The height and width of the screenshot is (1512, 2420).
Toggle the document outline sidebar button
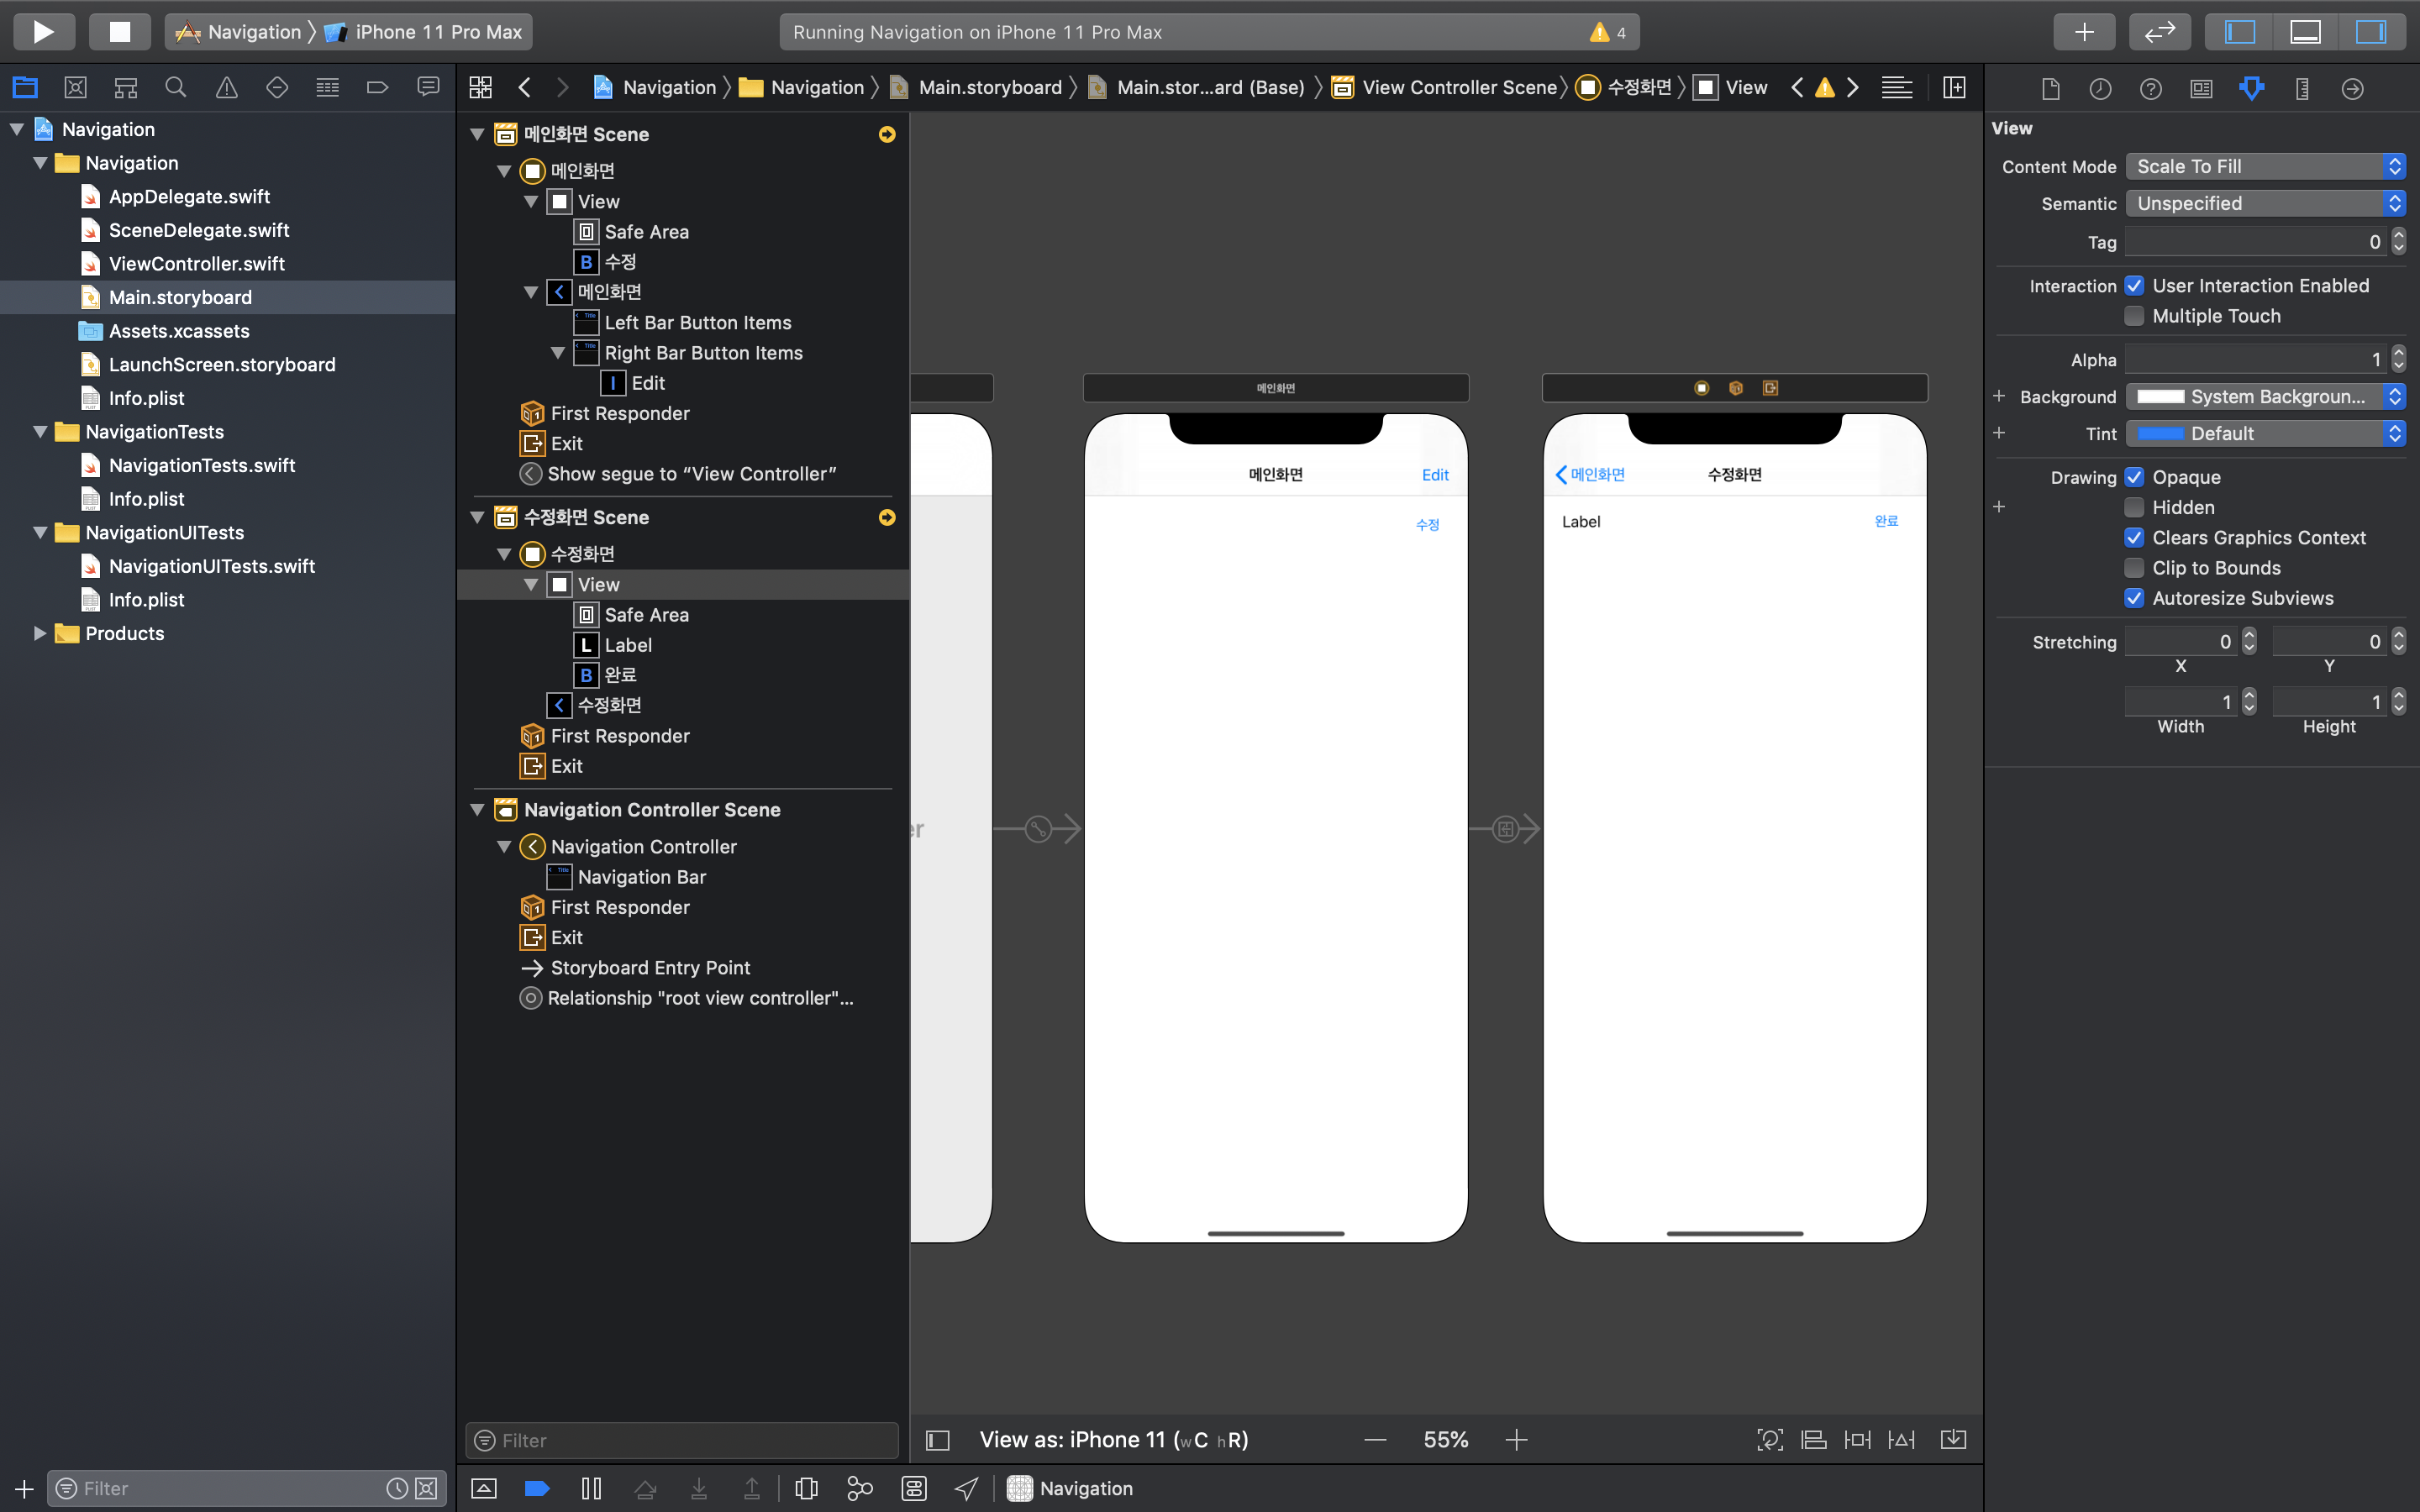coord(937,1439)
